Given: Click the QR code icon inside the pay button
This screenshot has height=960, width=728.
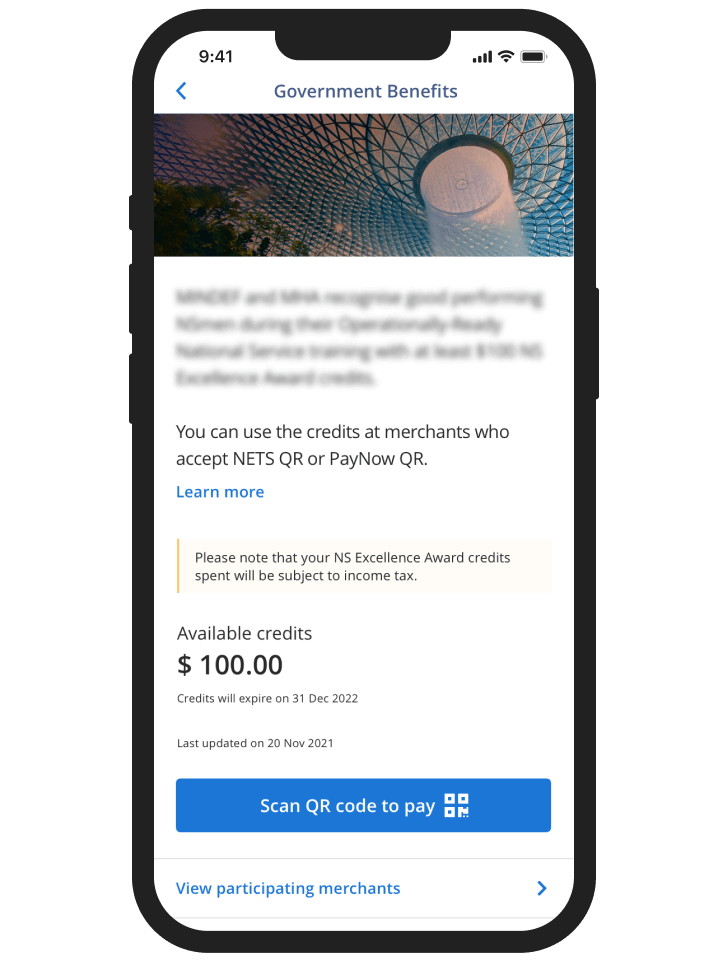Looking at the screenshot, I should tap(456, 805).
